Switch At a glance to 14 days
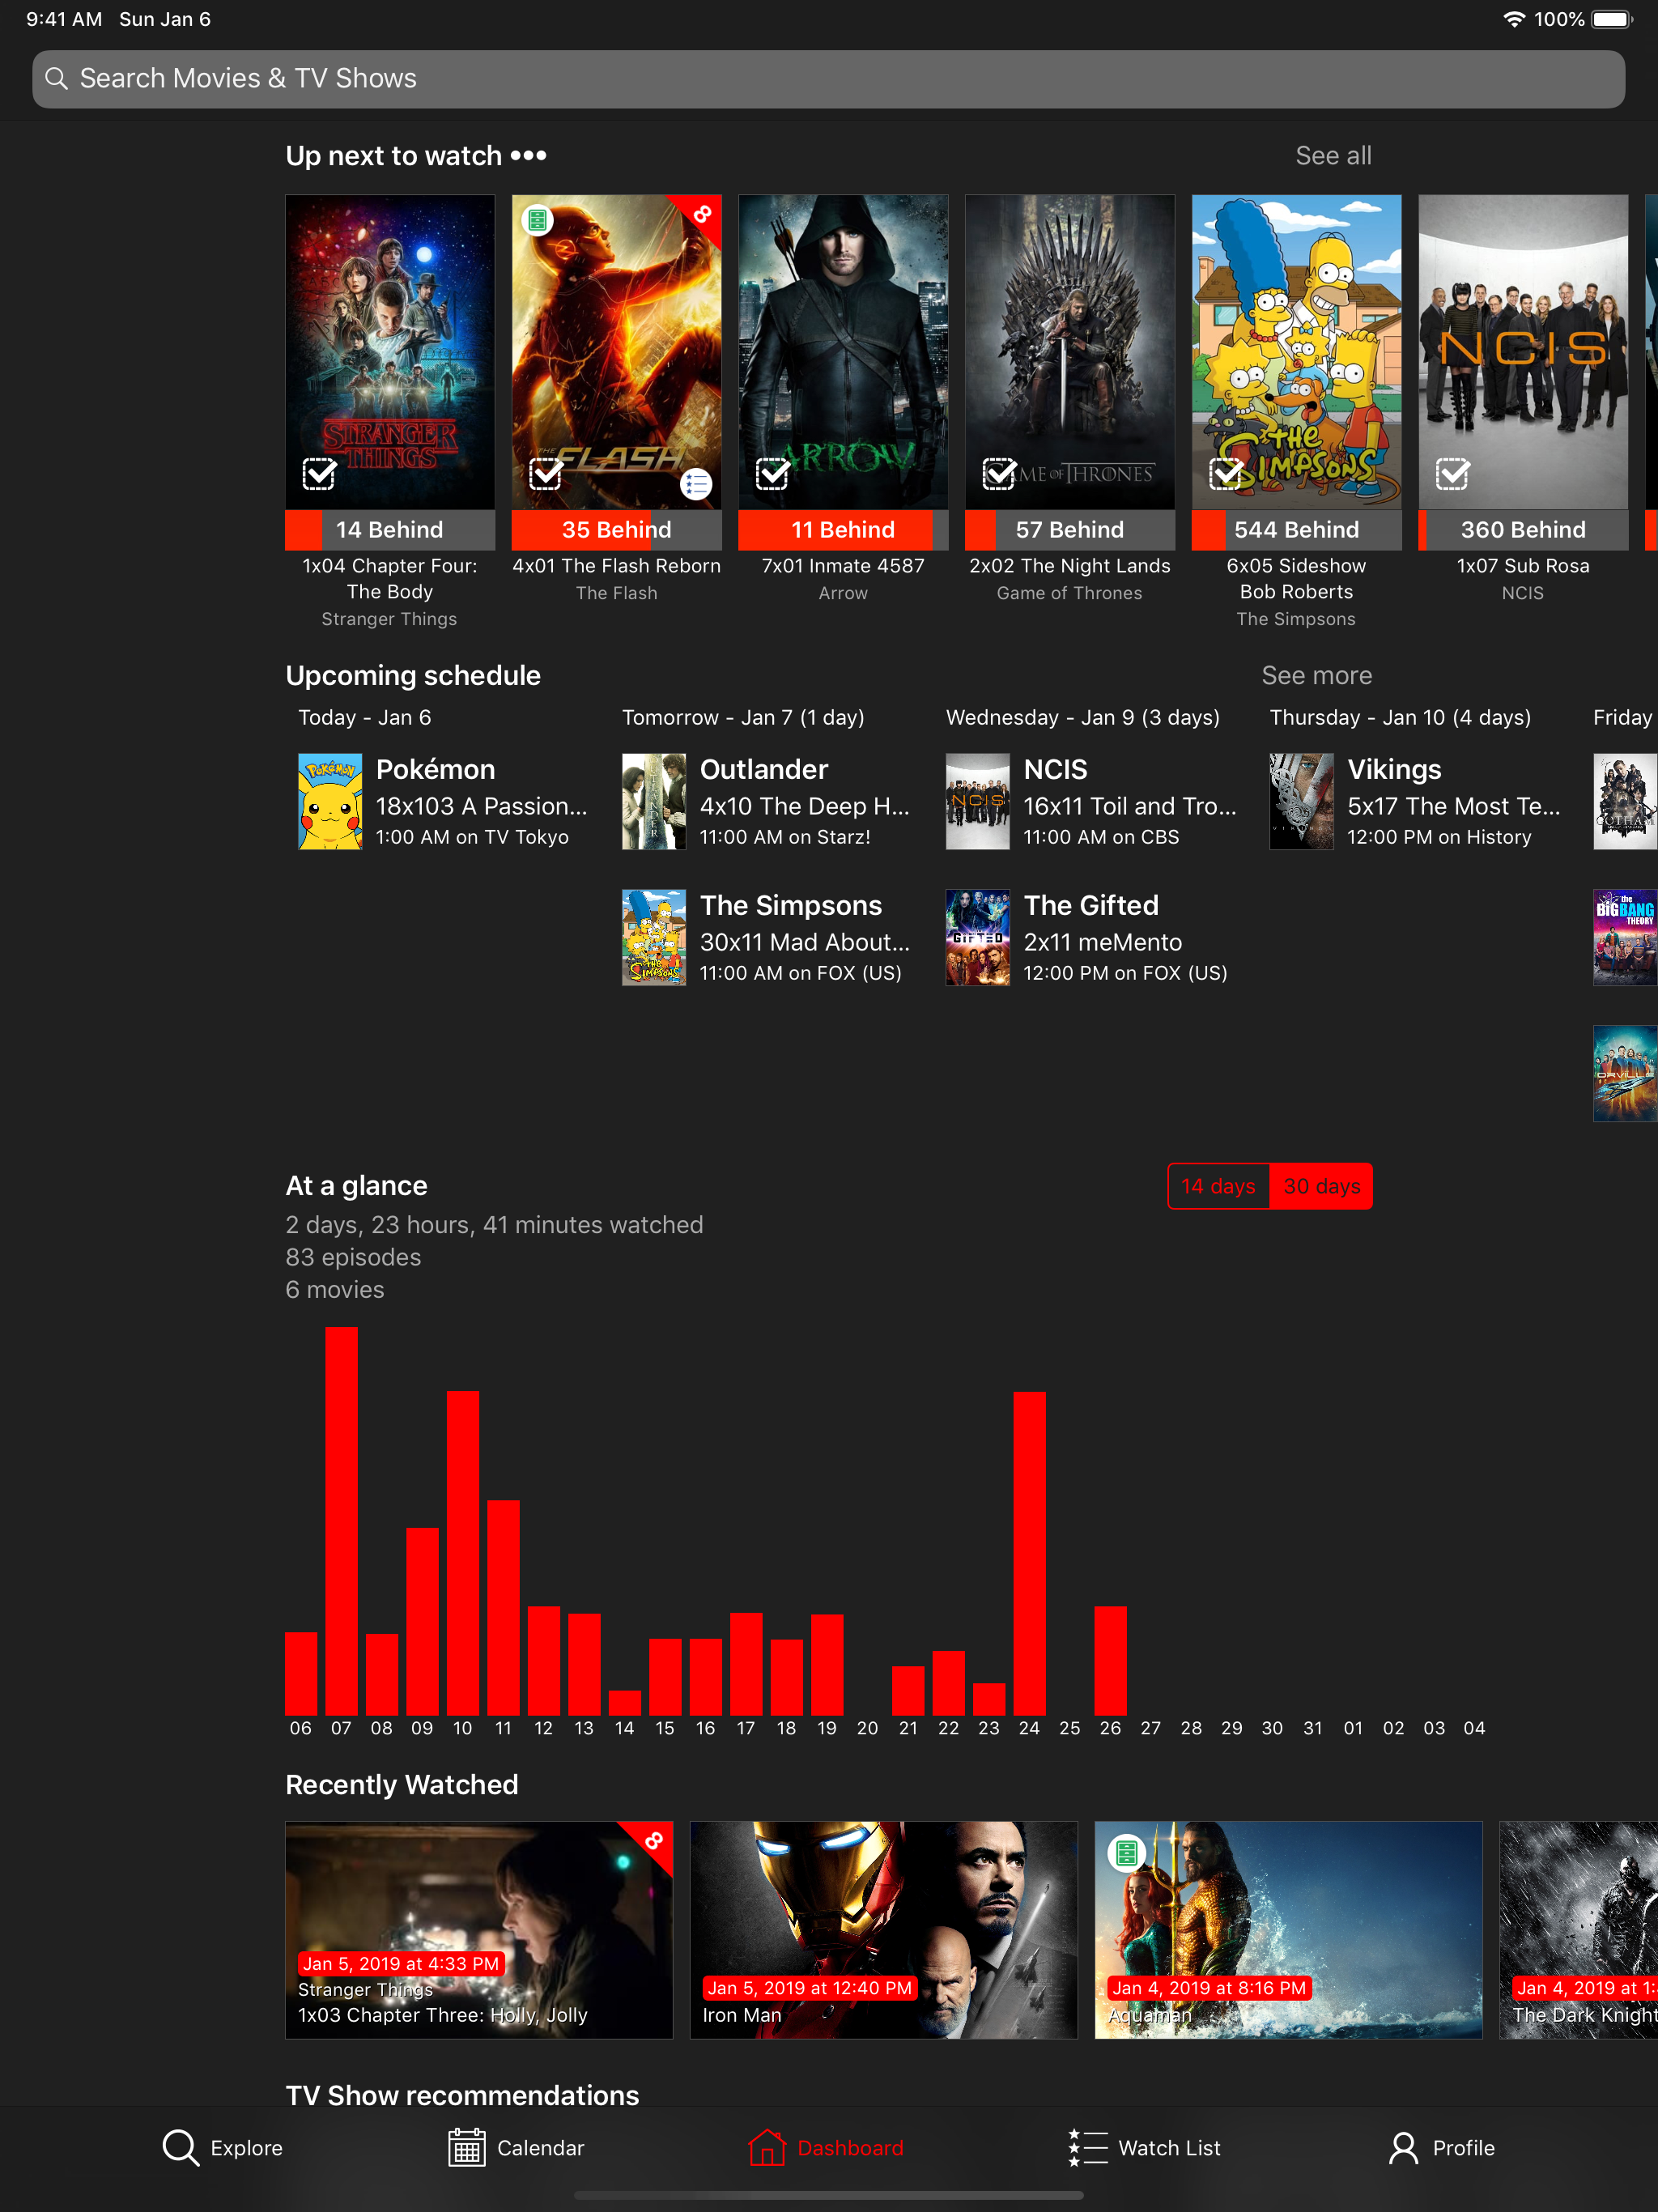The width and height of the screenshot is (1658, 2212). [x=1218, y=1186]
